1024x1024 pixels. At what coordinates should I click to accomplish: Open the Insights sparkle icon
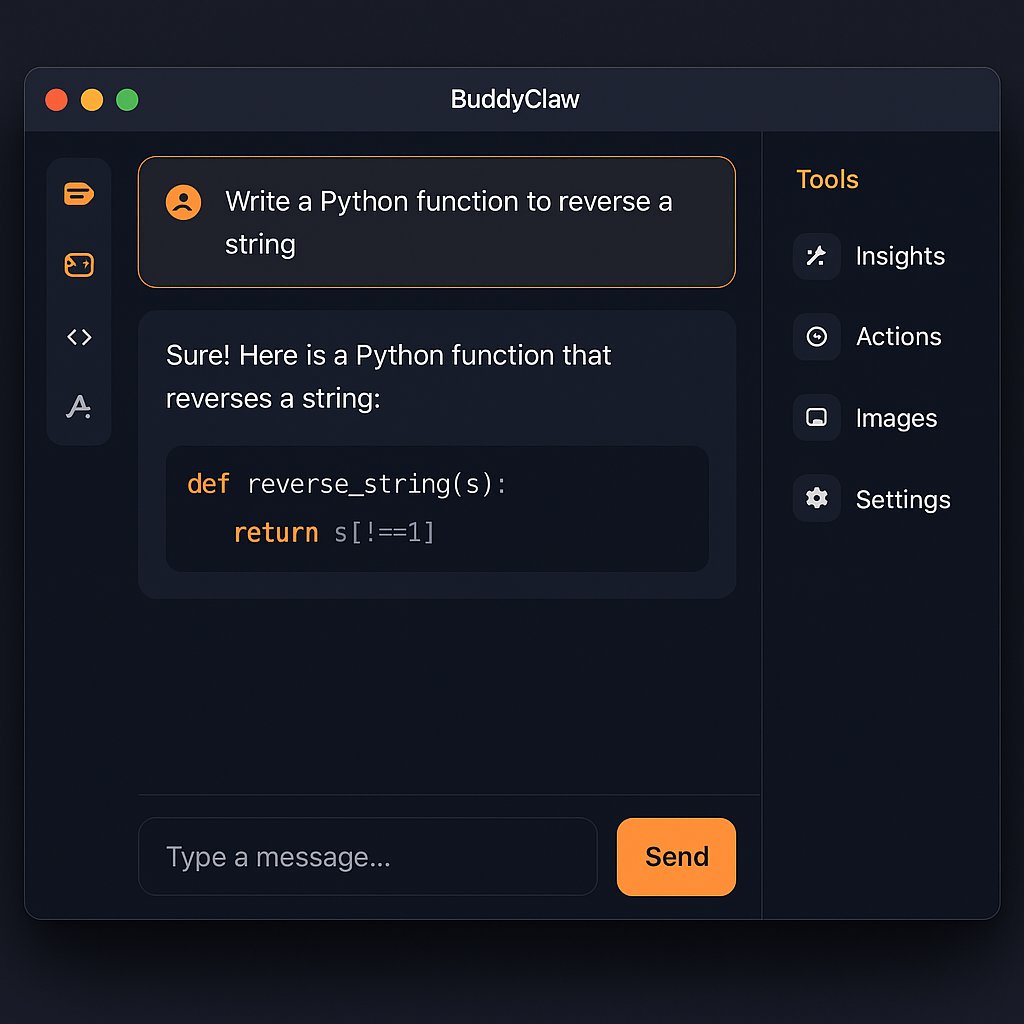[816, 256]
